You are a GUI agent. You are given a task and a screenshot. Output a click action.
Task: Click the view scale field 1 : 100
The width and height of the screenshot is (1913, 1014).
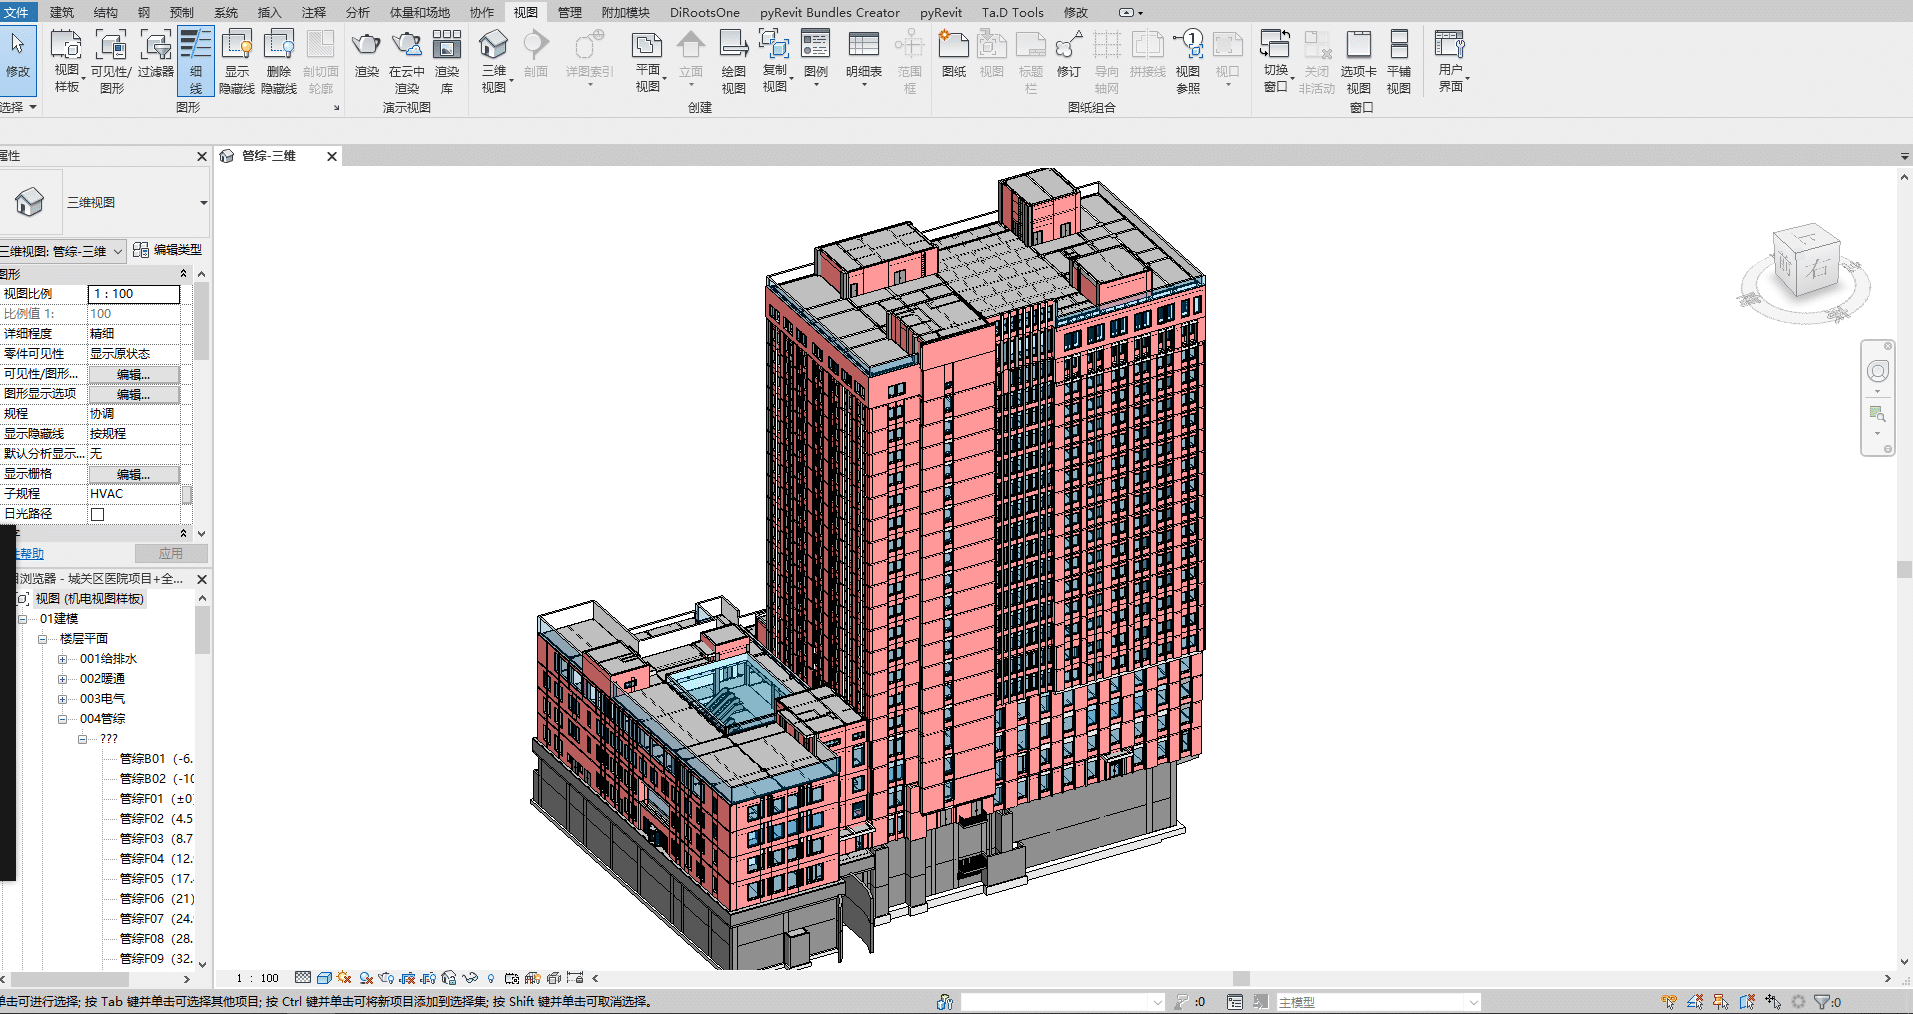click(x=134, y=294)
